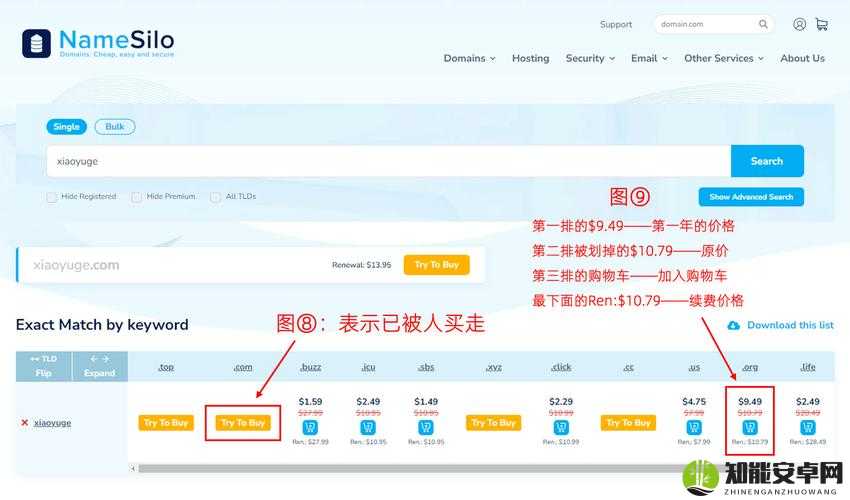This screenshot has width=850, height=500.
Task: Click the blue Search button
Action: [767, 161]
